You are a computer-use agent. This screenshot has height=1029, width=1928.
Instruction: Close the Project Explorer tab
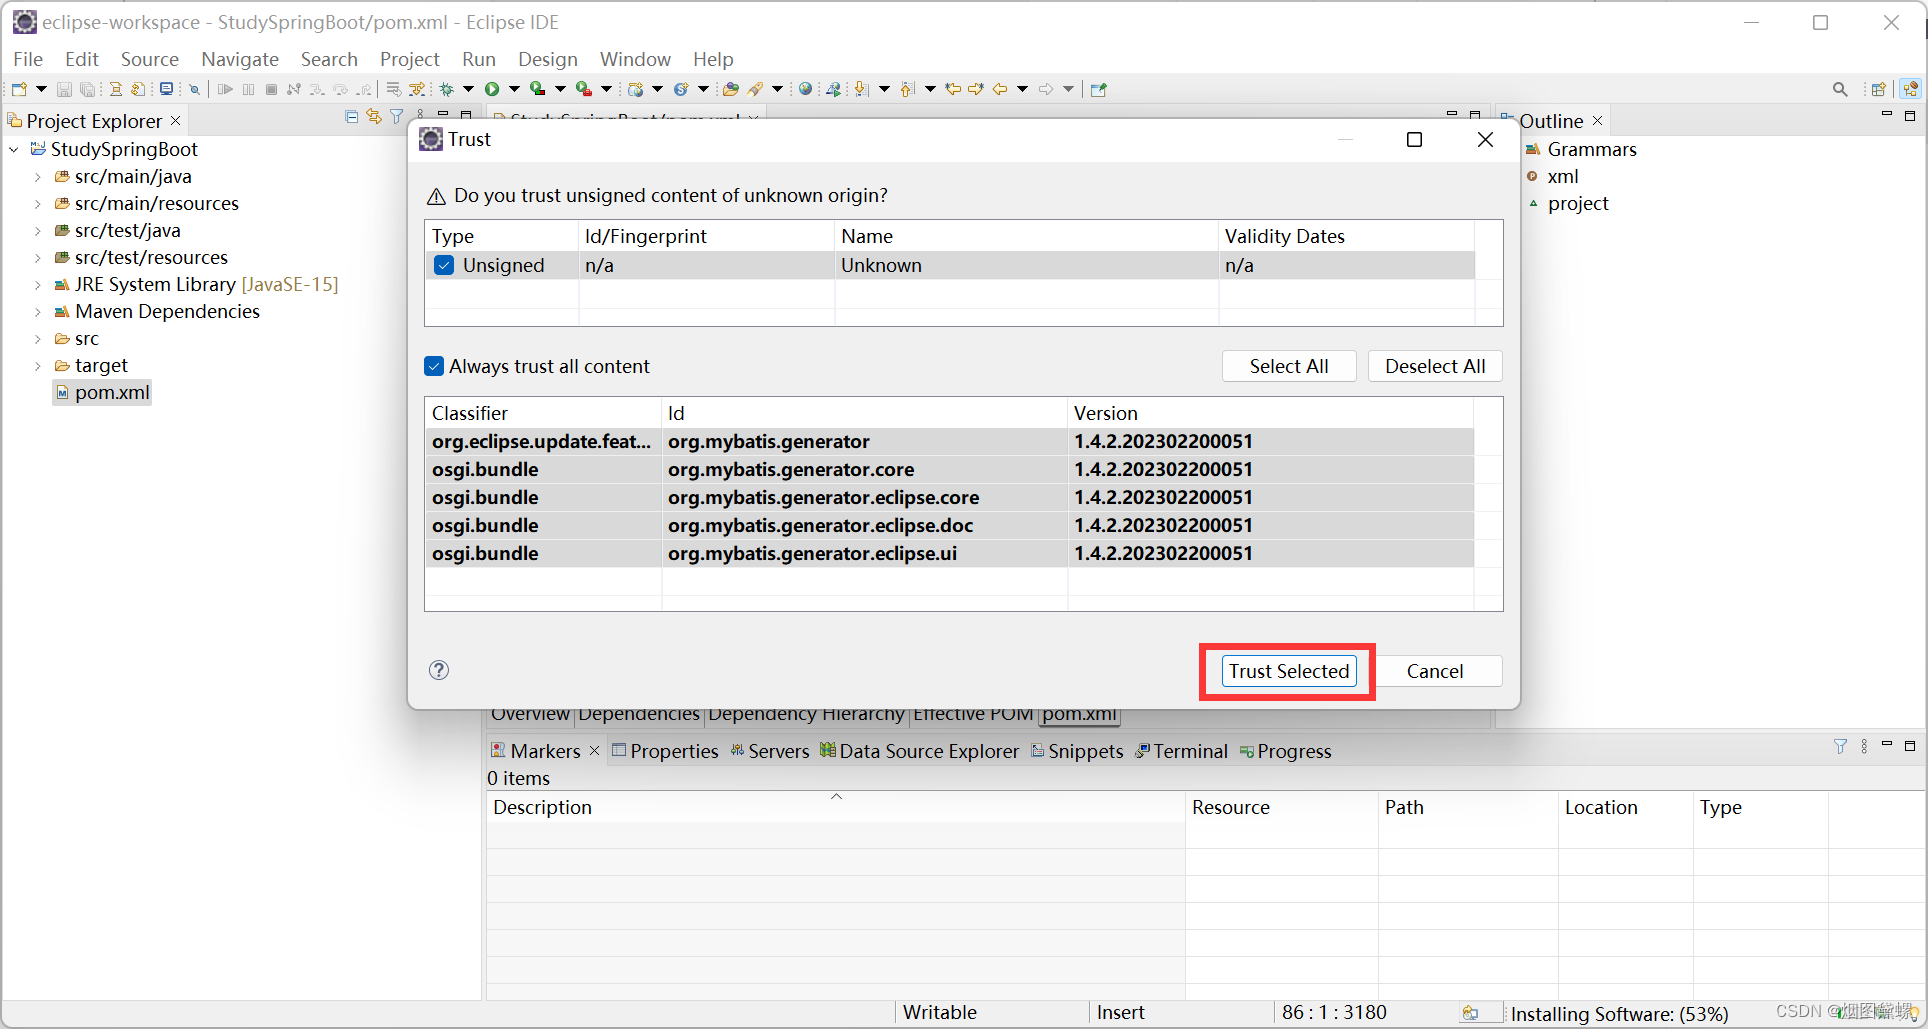point(176,120)
